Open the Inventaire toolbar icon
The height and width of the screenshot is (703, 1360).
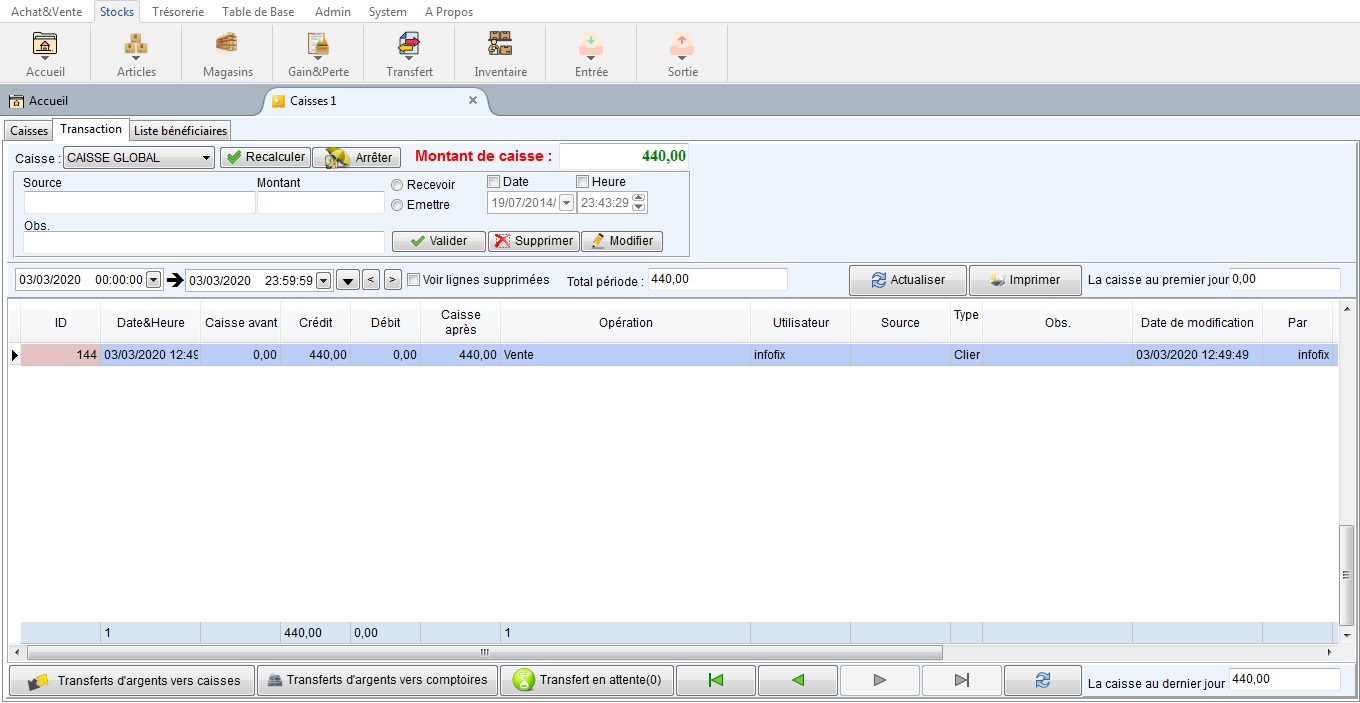point(500,45)
